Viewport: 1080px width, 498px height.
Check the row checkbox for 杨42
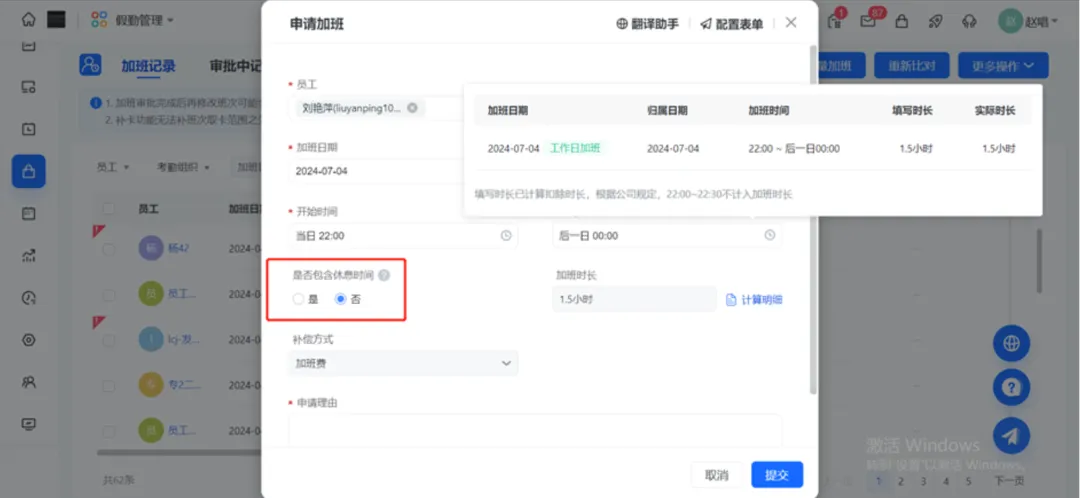[x=108, y=249]
